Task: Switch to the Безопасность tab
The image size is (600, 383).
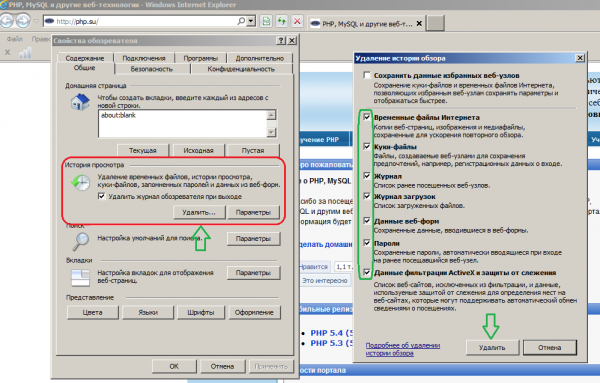Action: [x=152, y=69]
